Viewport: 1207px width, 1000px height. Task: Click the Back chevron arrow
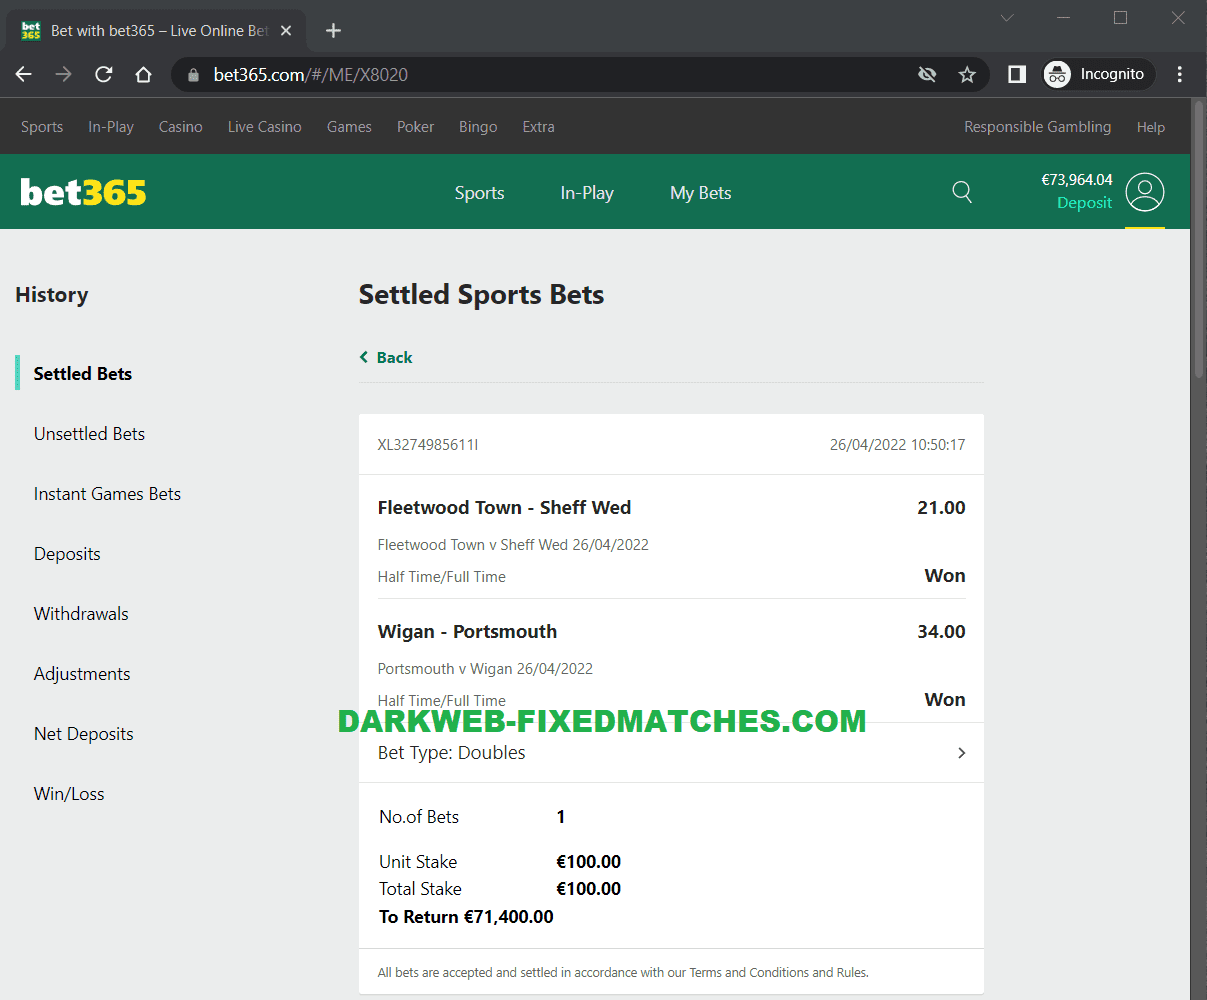pos(364,358)
